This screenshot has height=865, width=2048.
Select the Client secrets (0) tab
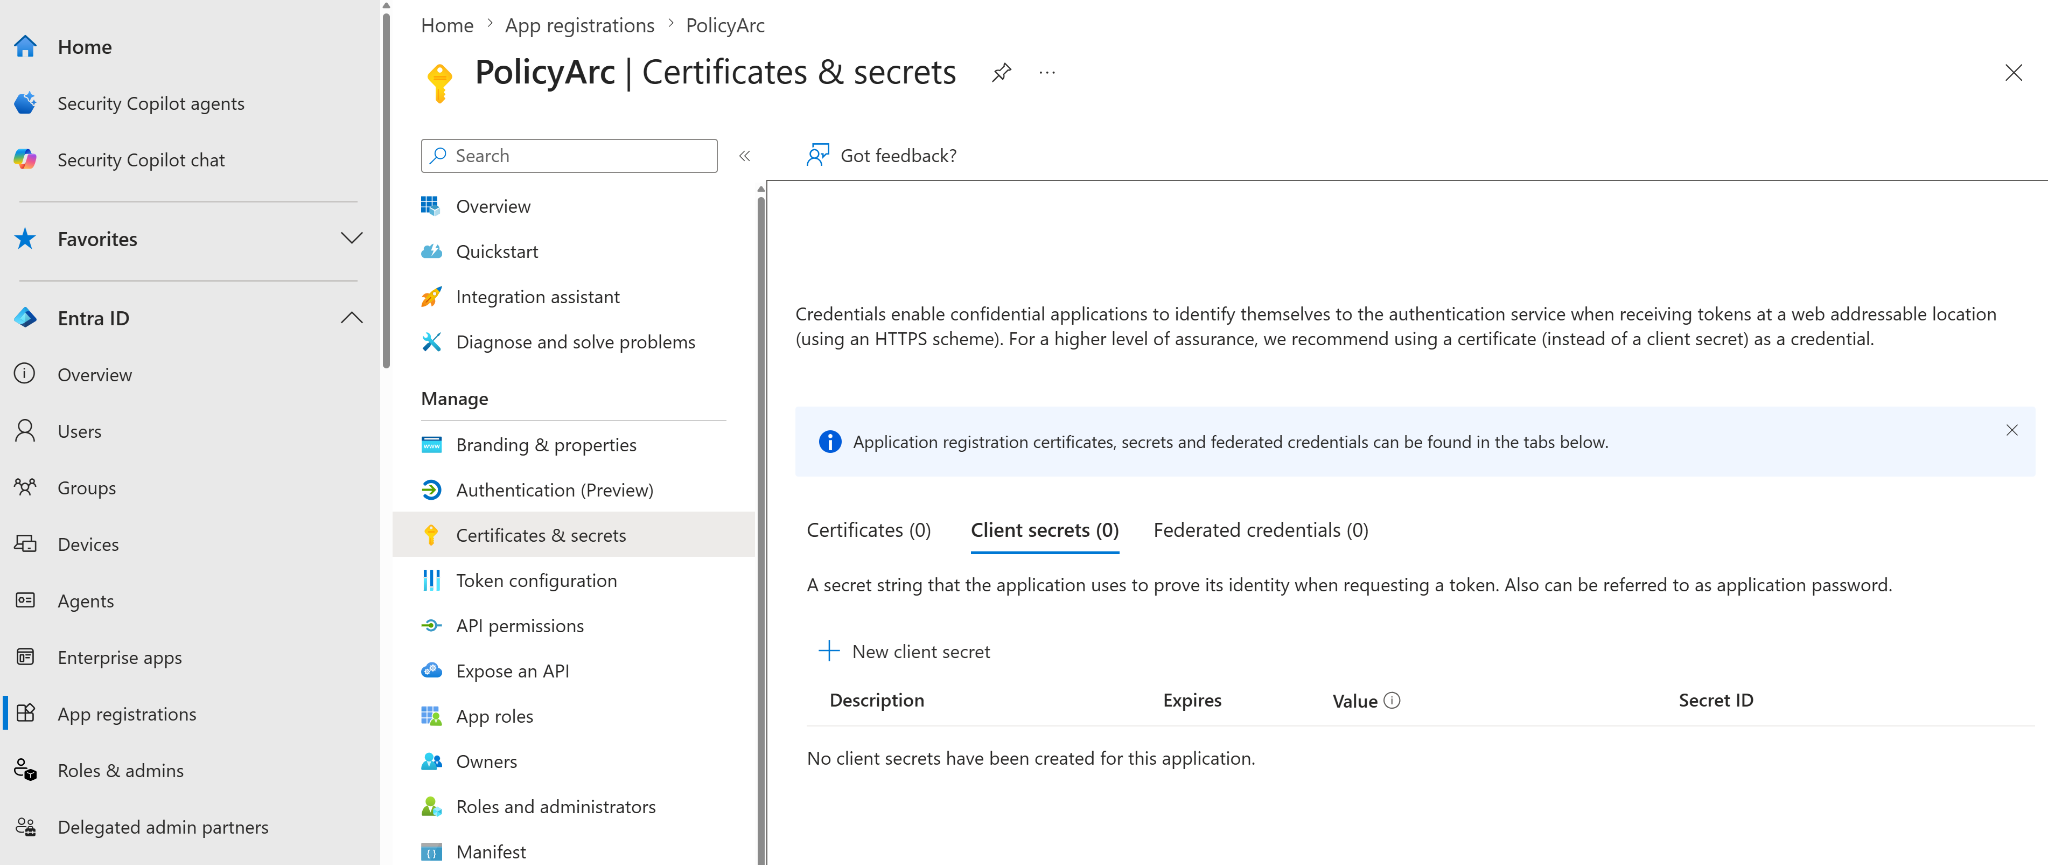1045,530
